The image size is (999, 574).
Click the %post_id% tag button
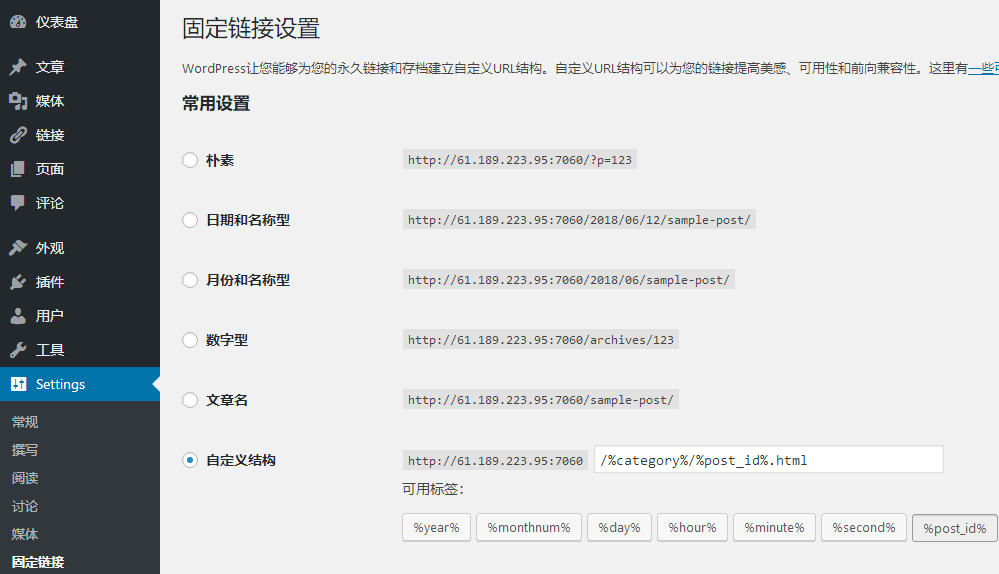coord(954,528)
